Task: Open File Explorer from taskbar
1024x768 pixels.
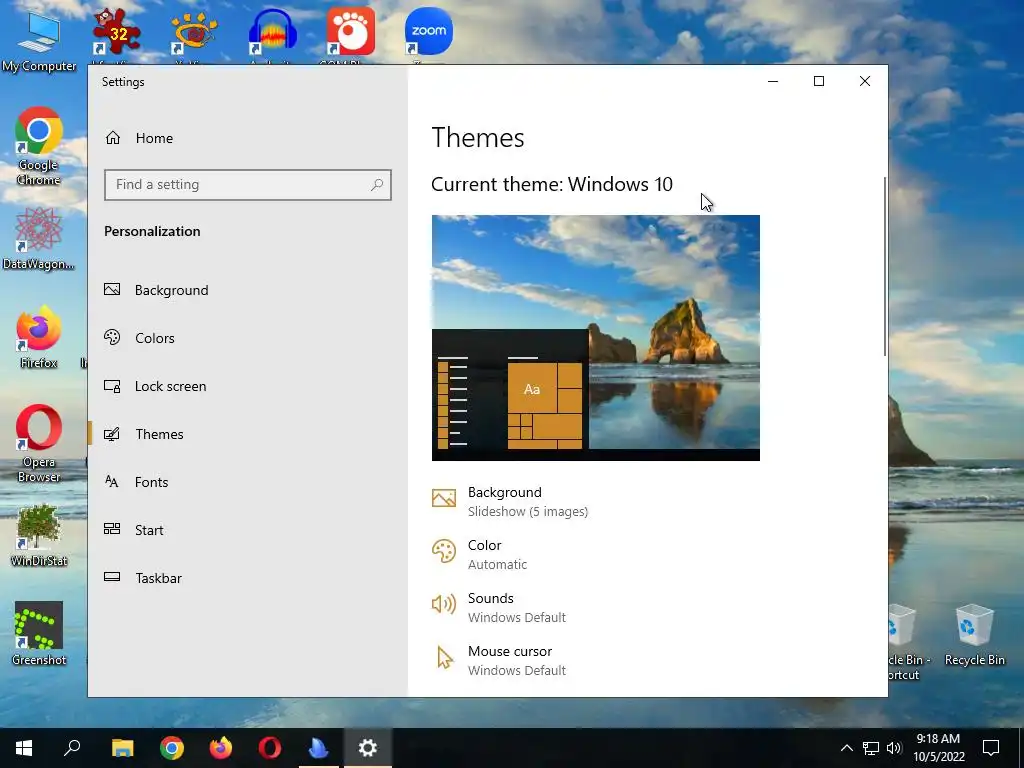Action: 122,748
